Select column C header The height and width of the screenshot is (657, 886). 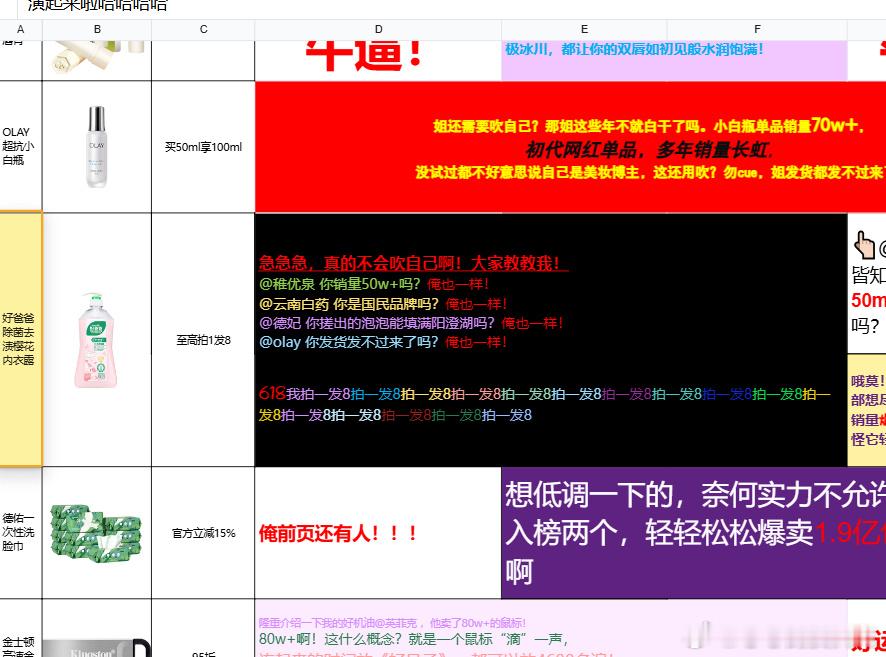(203, 29)
